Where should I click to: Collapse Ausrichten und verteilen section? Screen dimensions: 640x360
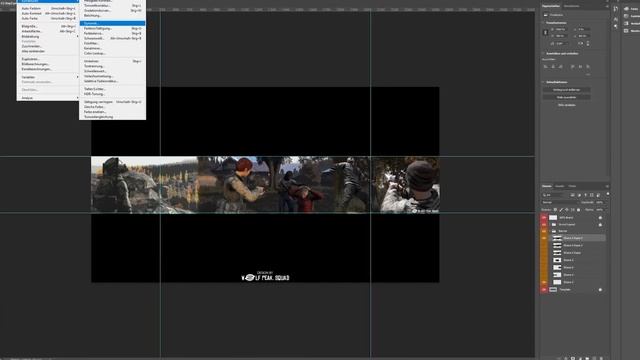pyautogui.click(x=544, y=53)
